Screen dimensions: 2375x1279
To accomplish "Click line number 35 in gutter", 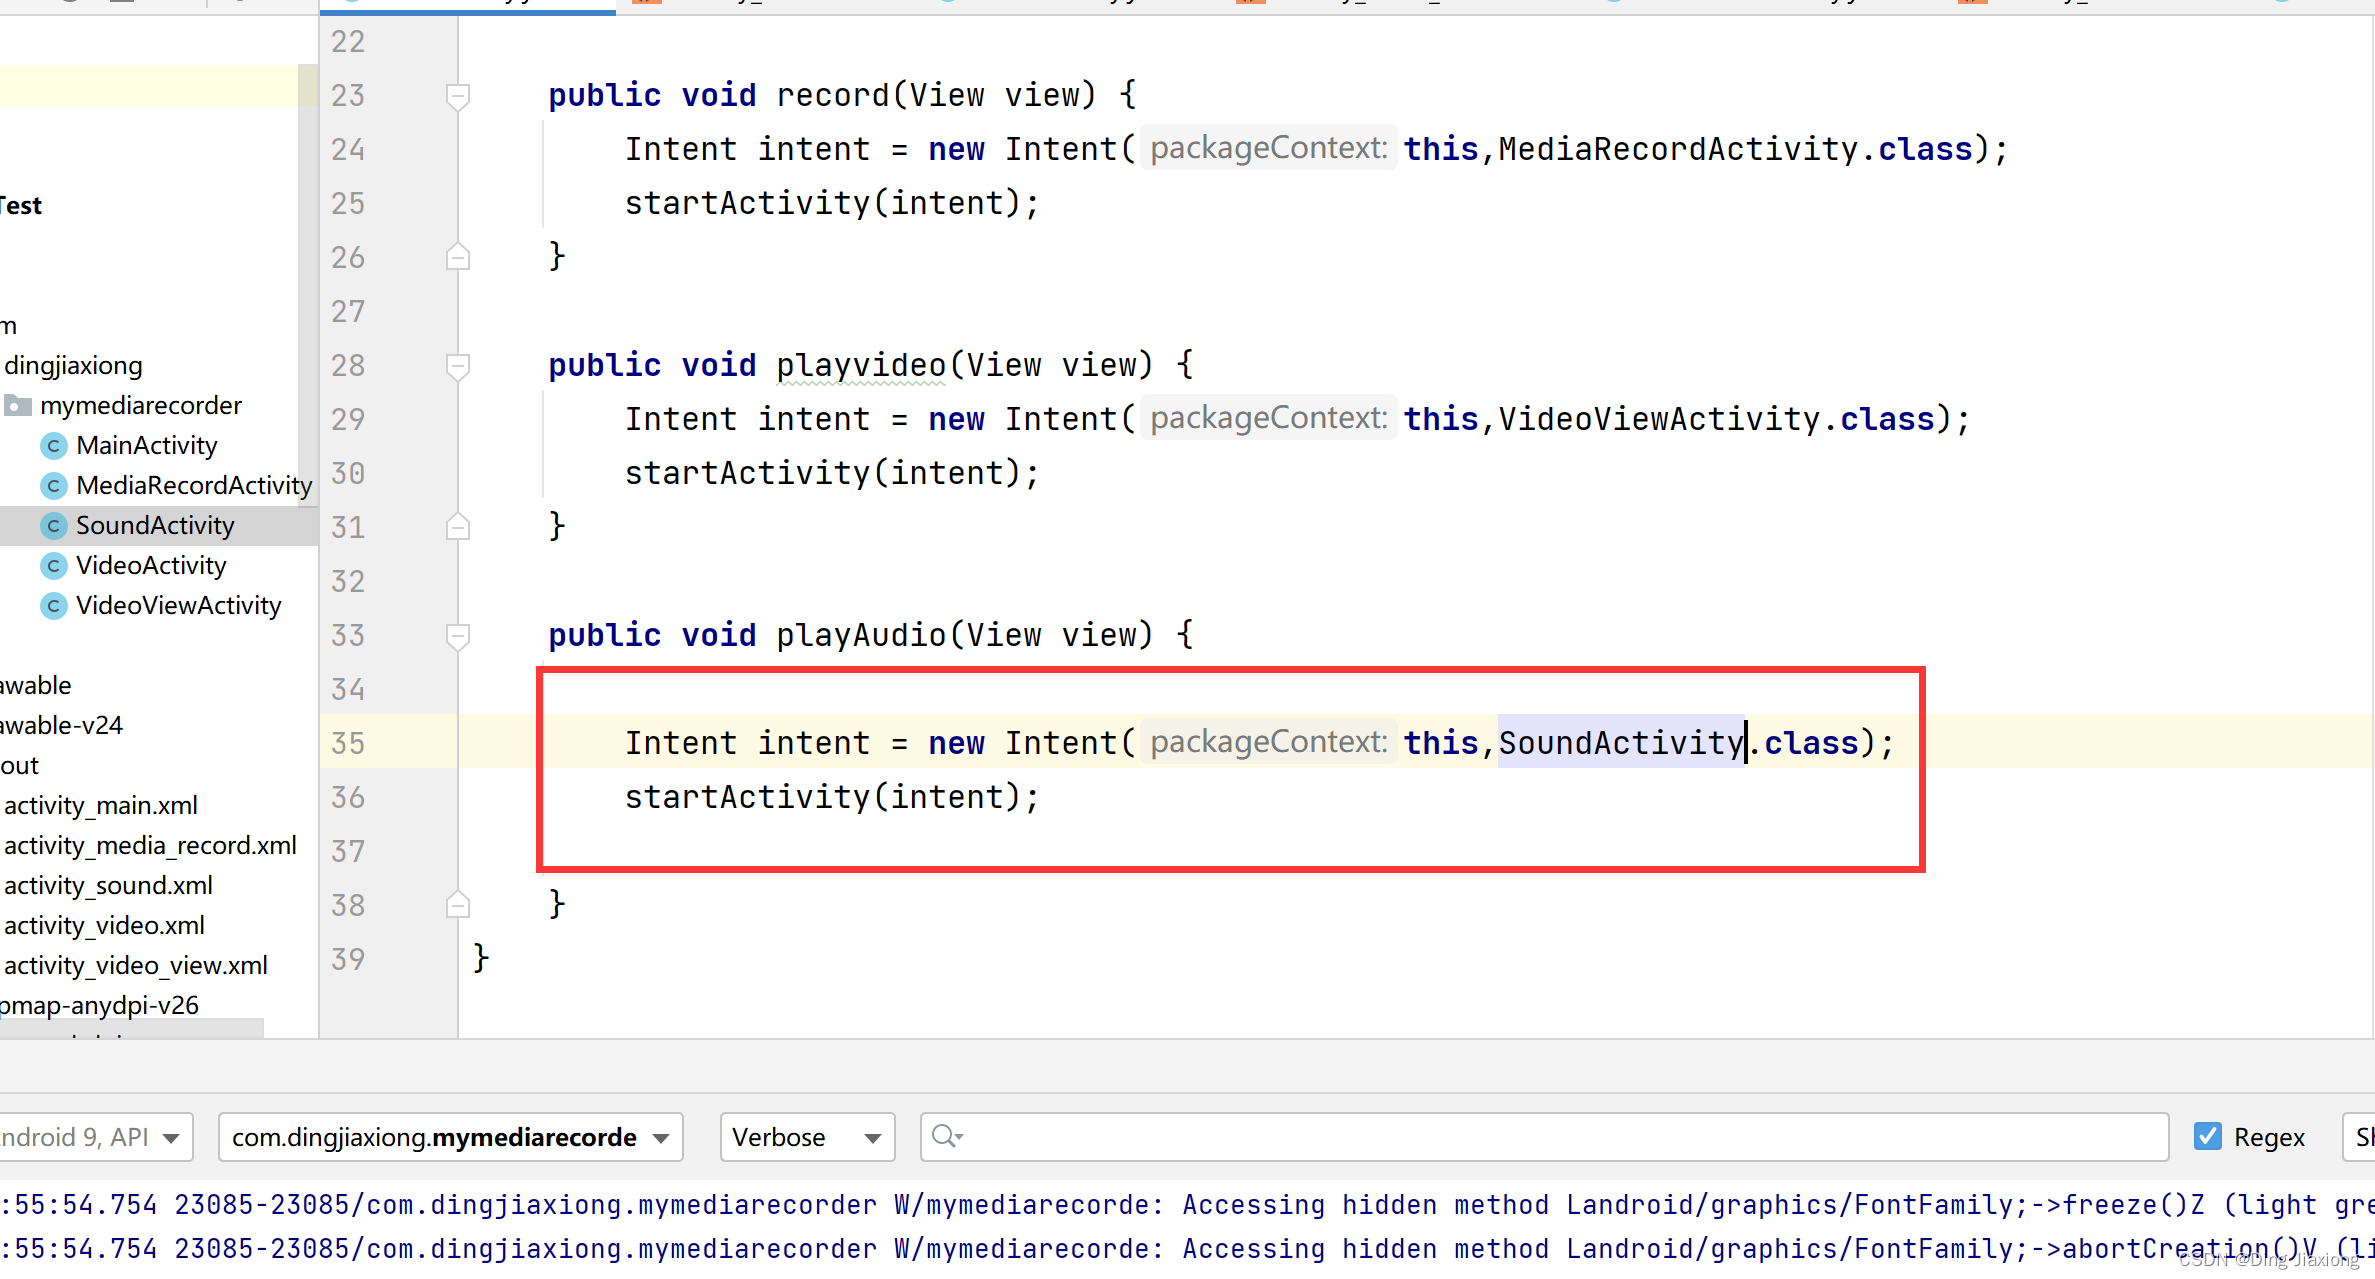I will [x=348, y=743].
